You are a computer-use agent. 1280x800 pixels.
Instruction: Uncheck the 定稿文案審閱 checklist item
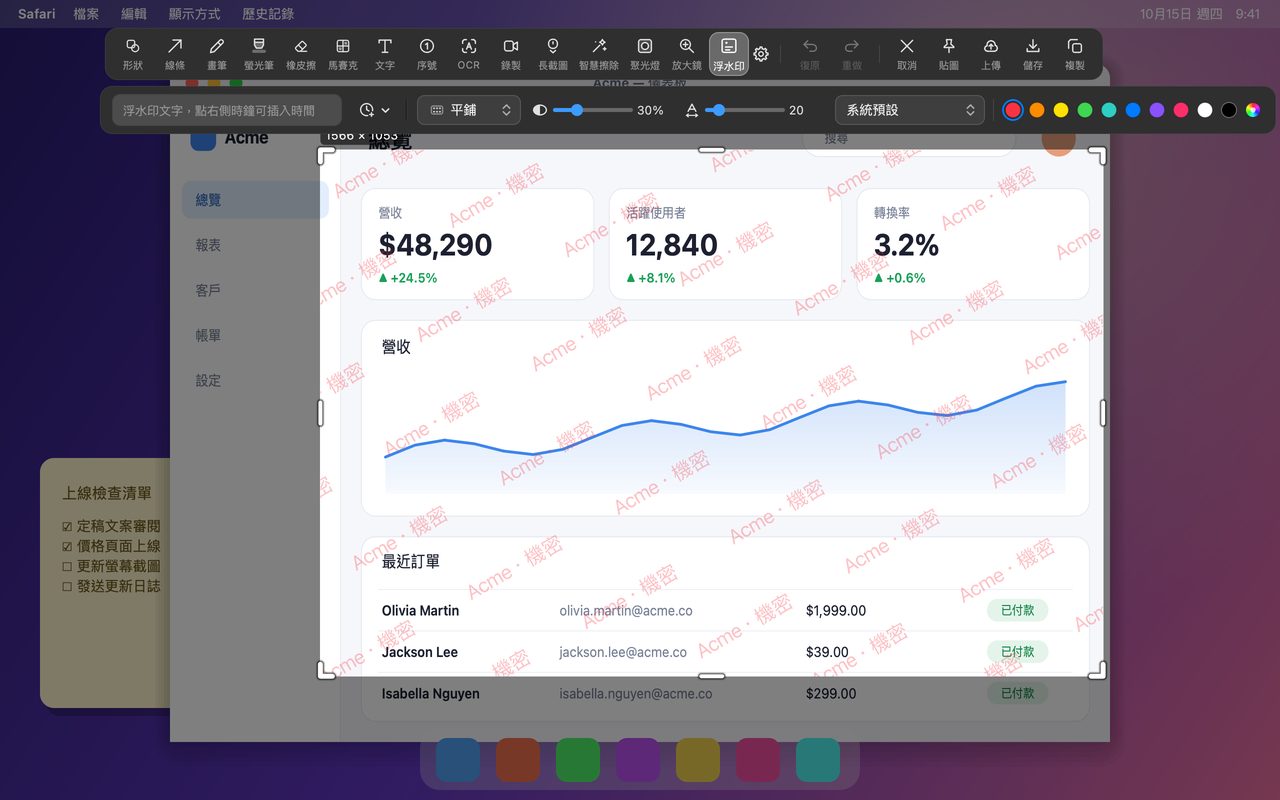point(111,526)
